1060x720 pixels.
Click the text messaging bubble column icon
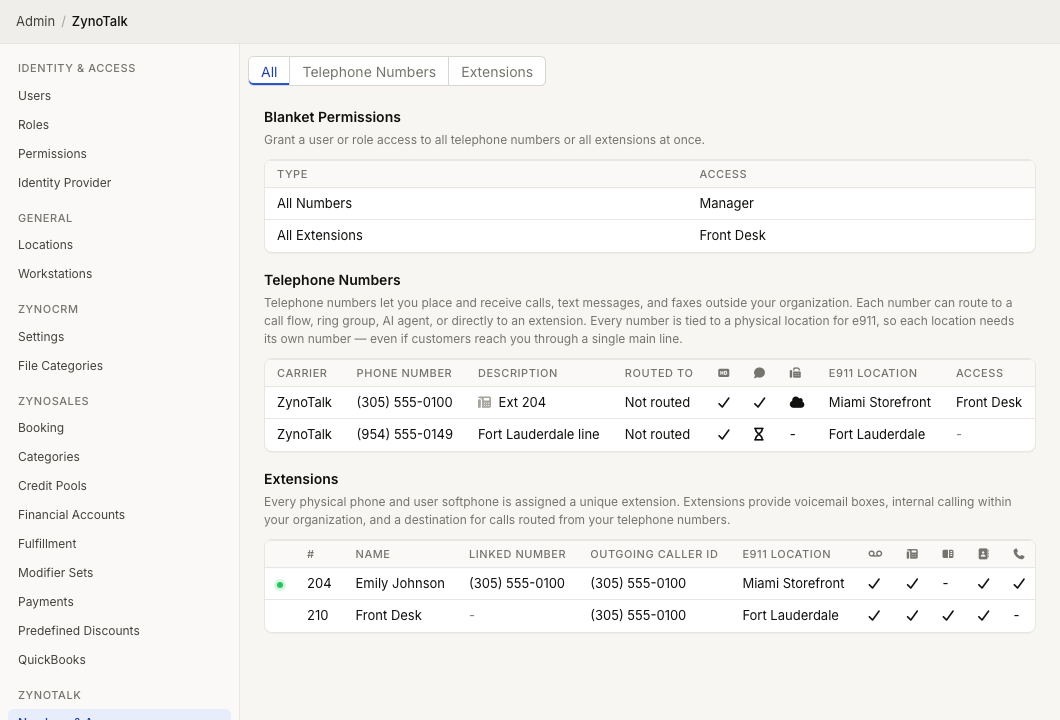tap(759, 373)
